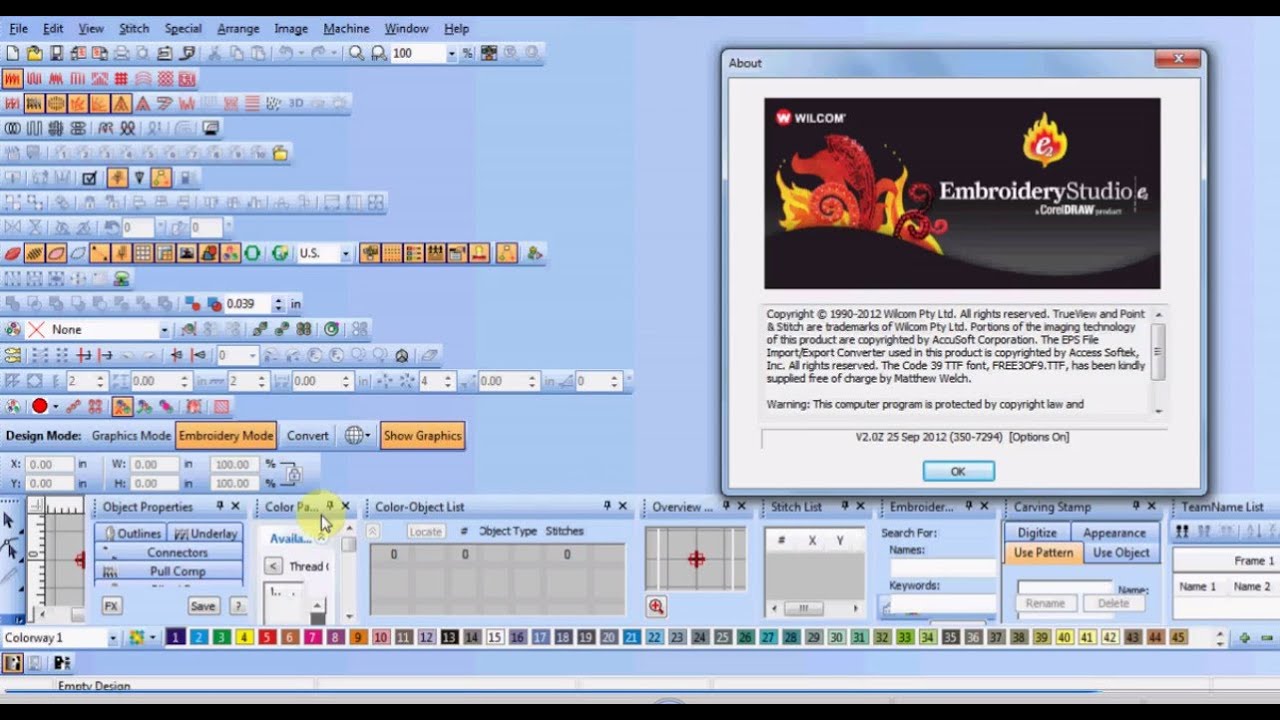
Task: Click the help question button in Object Properties
Action: click(x=238, y=606)
